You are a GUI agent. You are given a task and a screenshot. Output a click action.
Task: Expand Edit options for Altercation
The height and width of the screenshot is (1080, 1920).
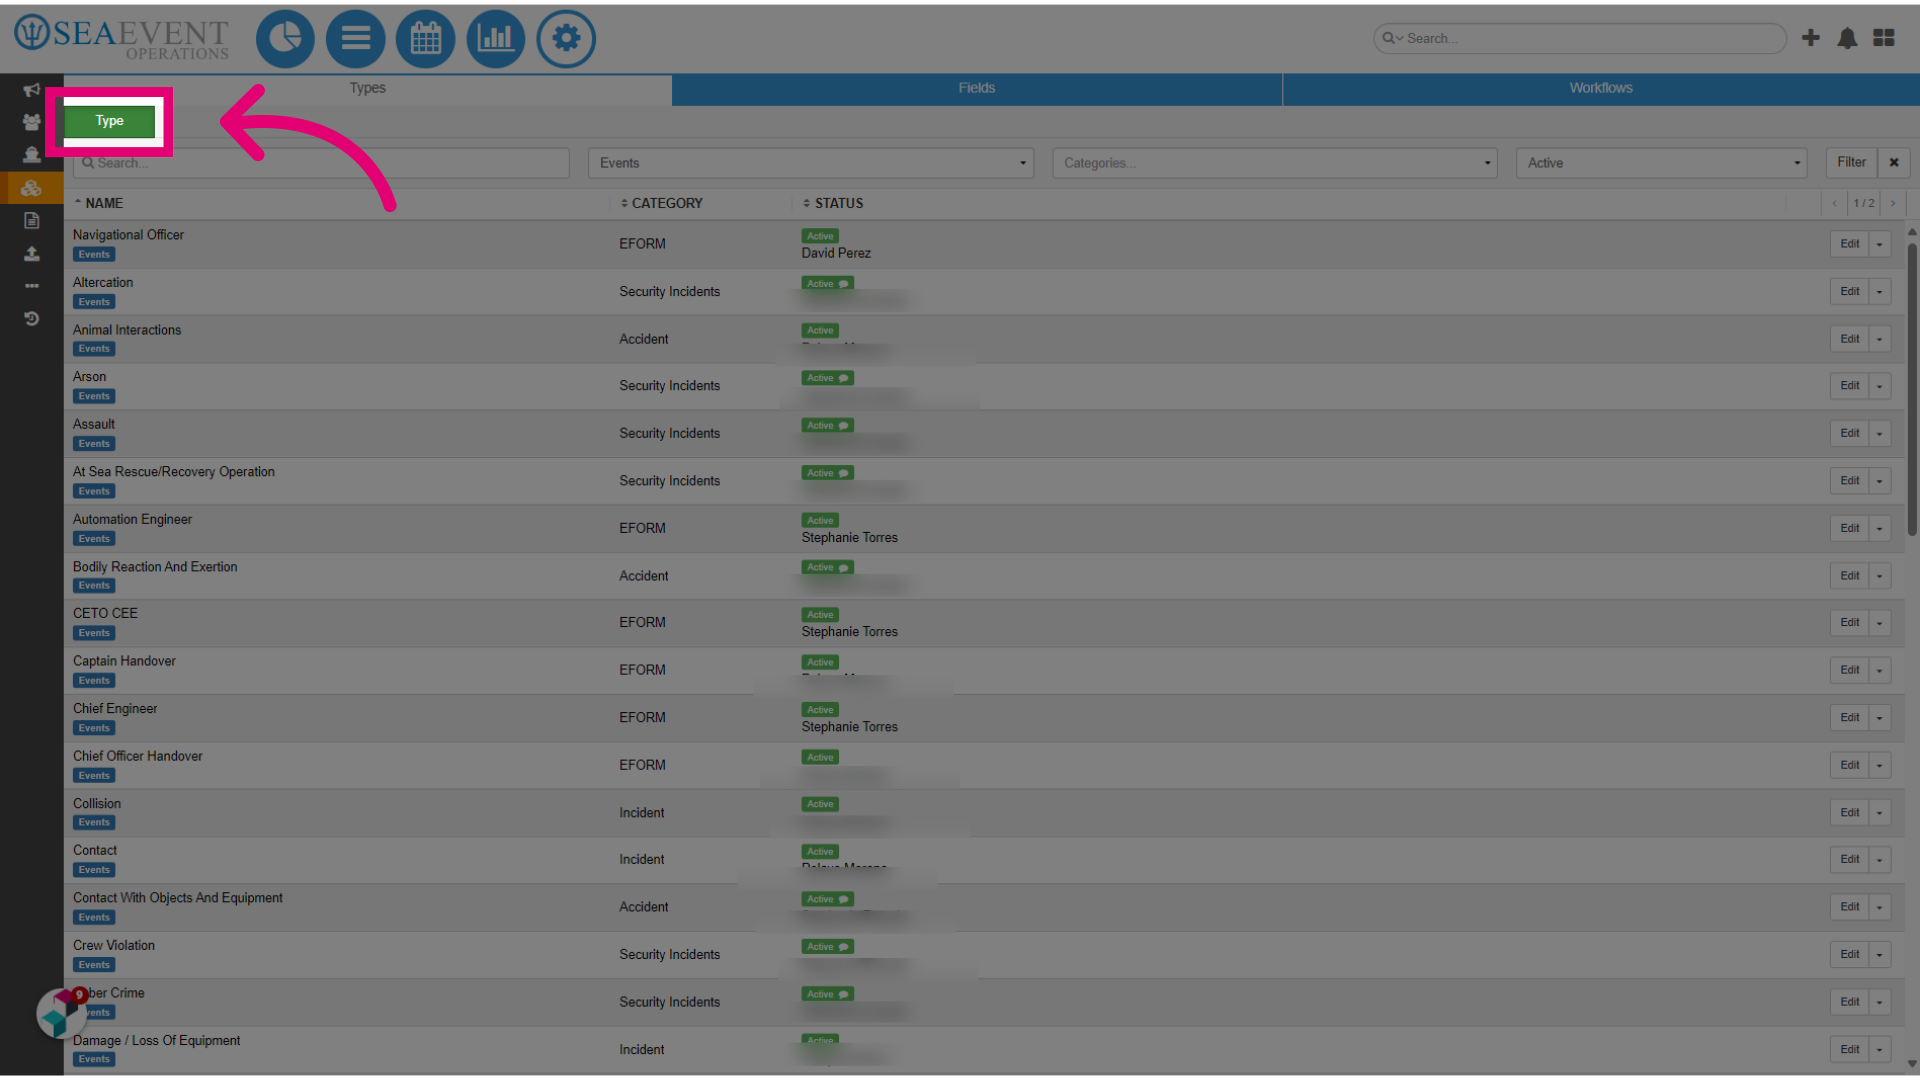(x=1880, y=292)
